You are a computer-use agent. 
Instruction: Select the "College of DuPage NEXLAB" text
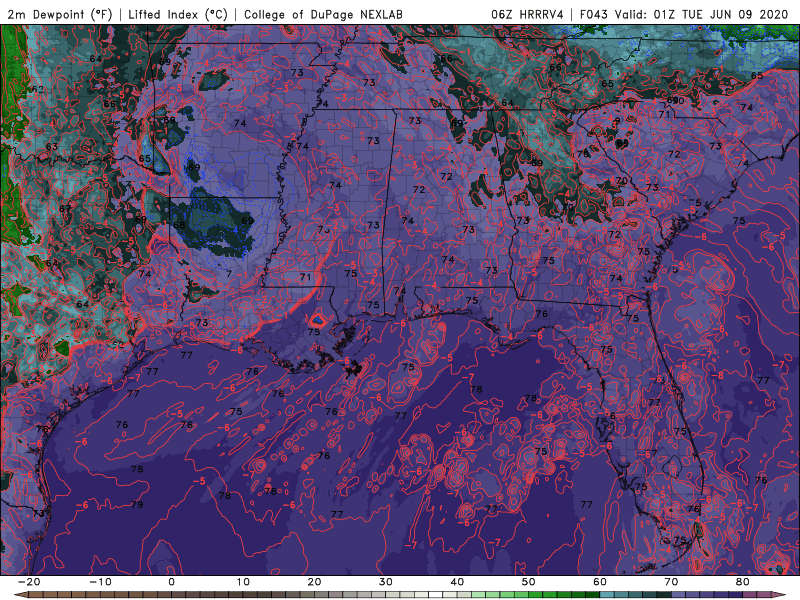click(323, 15)
